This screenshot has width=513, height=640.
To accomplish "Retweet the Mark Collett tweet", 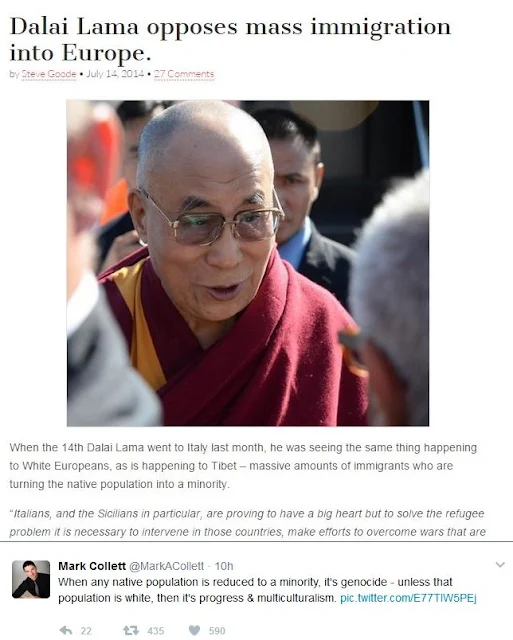I will coord(131,631).
